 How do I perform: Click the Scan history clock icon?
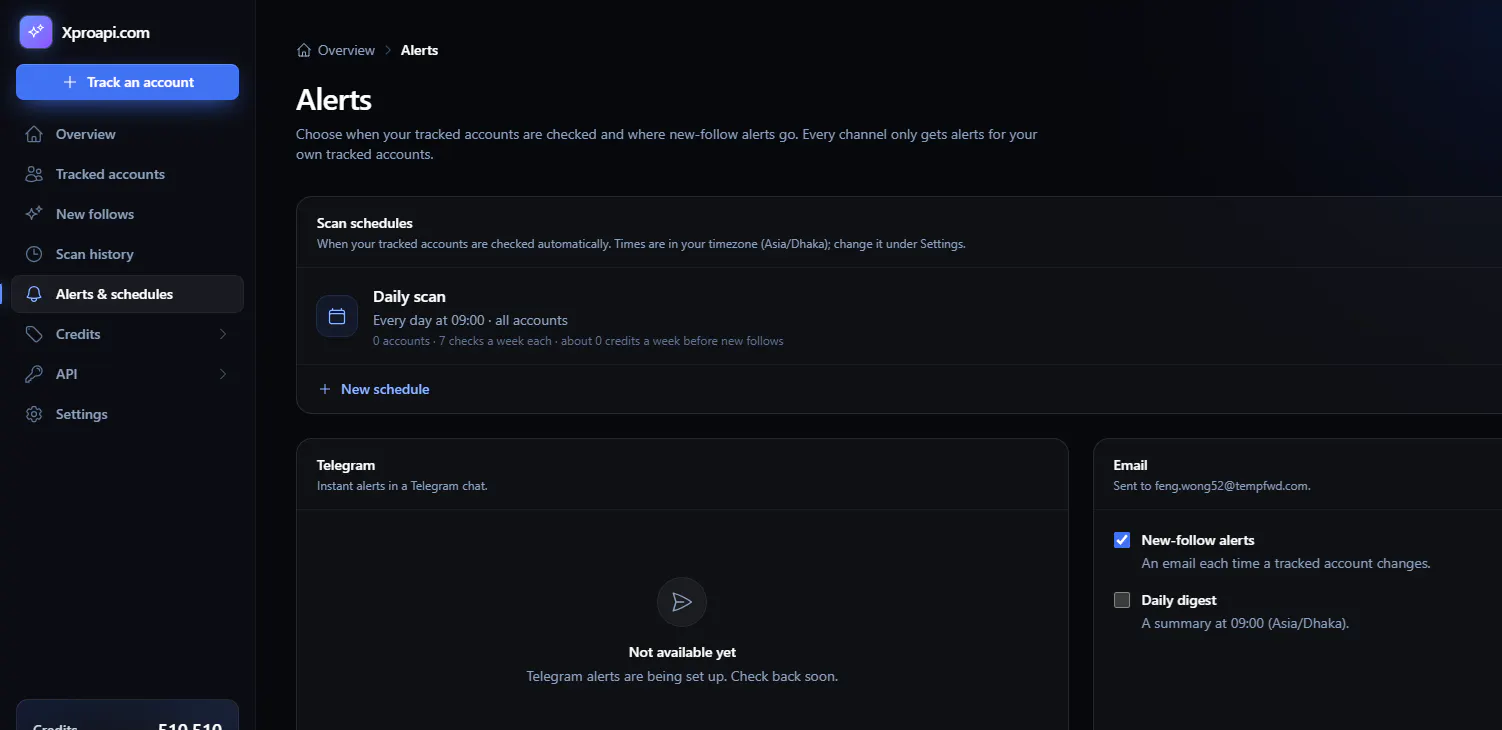[x=34, y=254]
